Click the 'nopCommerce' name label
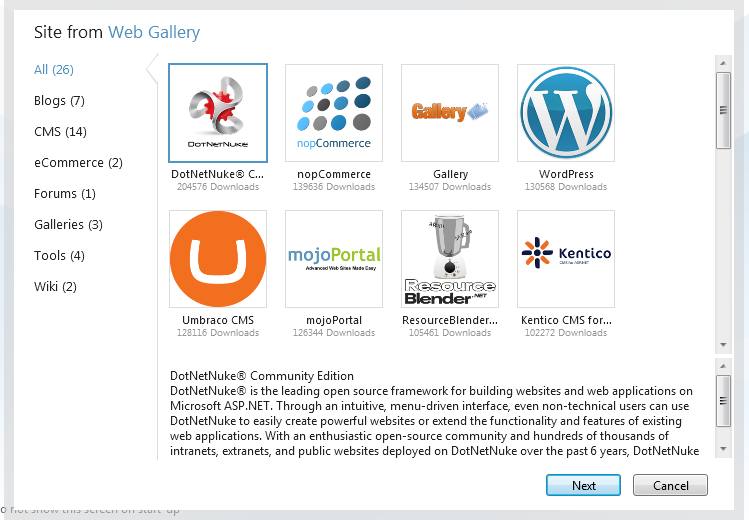 pos(334,174)
